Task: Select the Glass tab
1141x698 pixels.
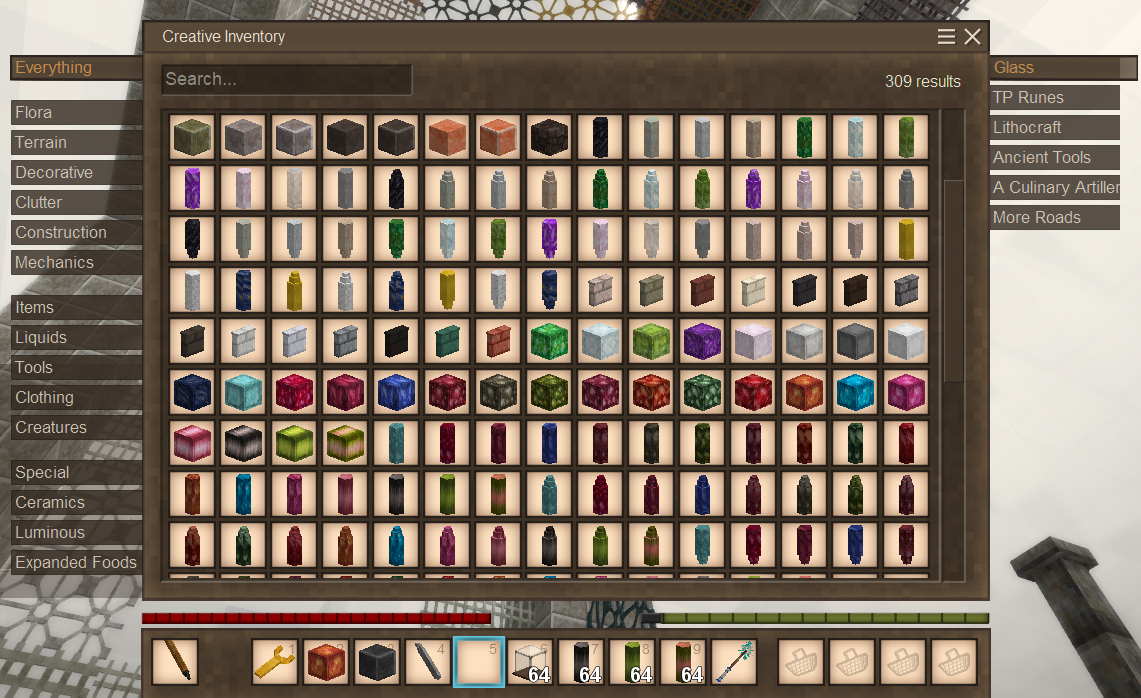Action: tap(1063, 68)
